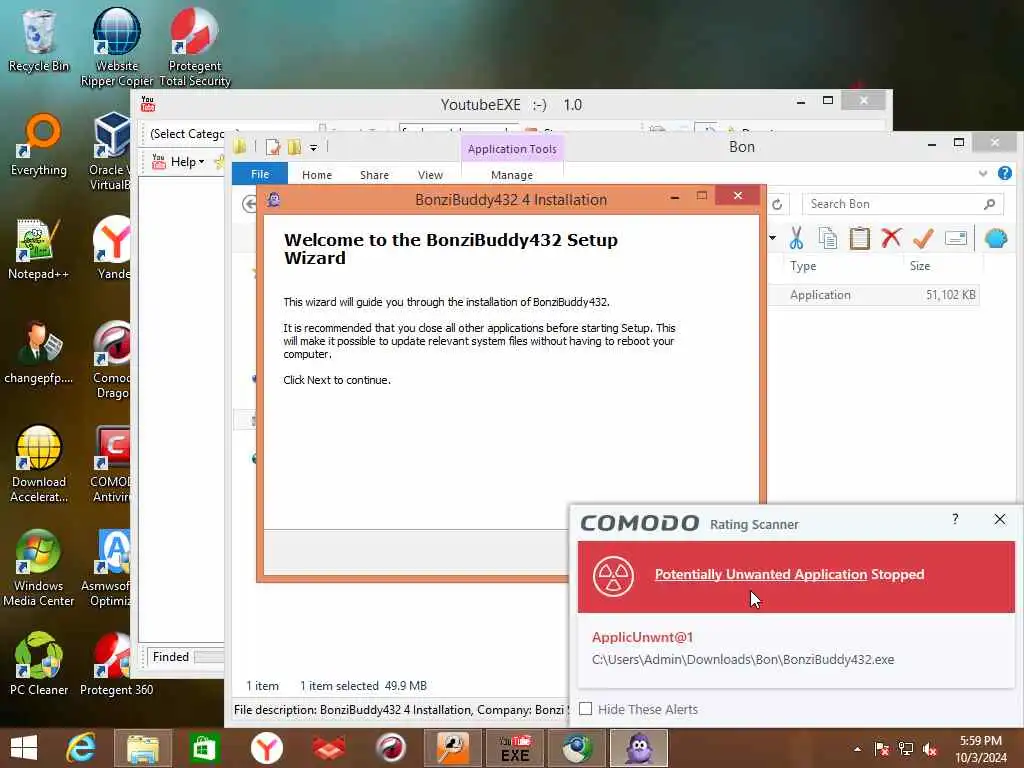Switch to the Home ribbon tab
The height and width of the screenshot is (768, 1024).
click(x=317, y=175)
